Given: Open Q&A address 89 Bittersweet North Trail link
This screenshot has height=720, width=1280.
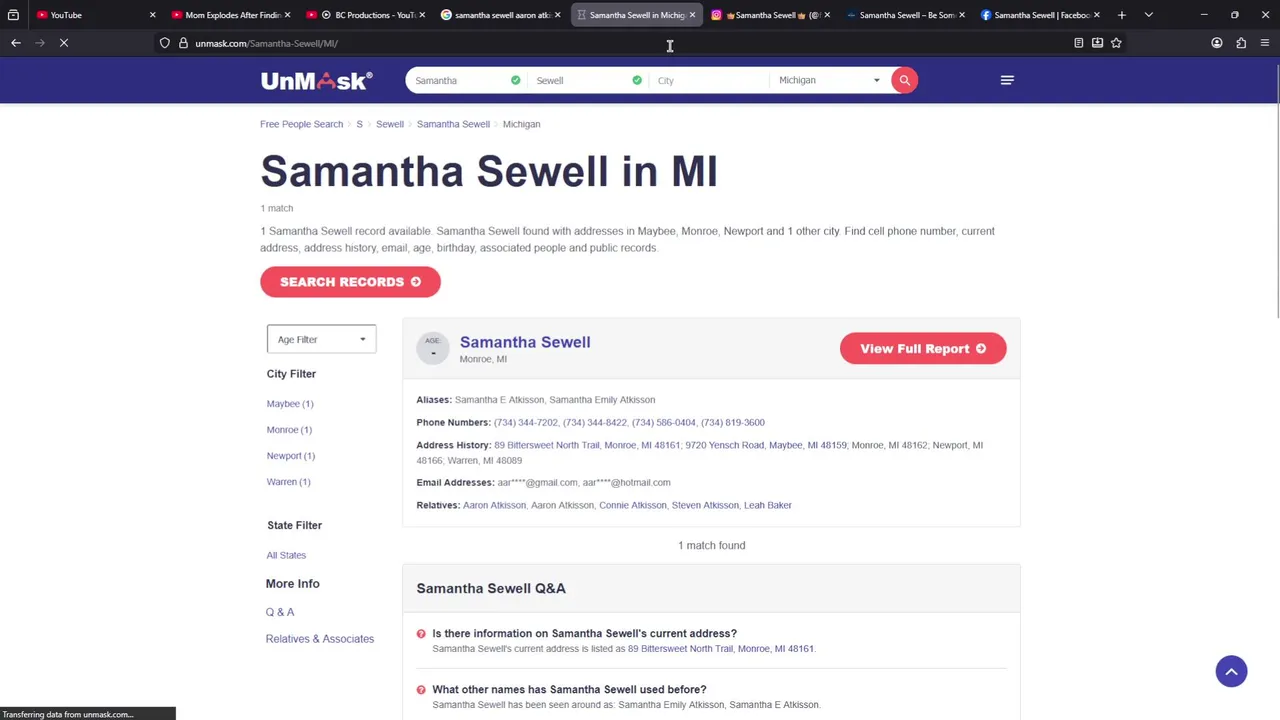Looking at the screenshot, I should pyautogui.click(x=721, y=648).
